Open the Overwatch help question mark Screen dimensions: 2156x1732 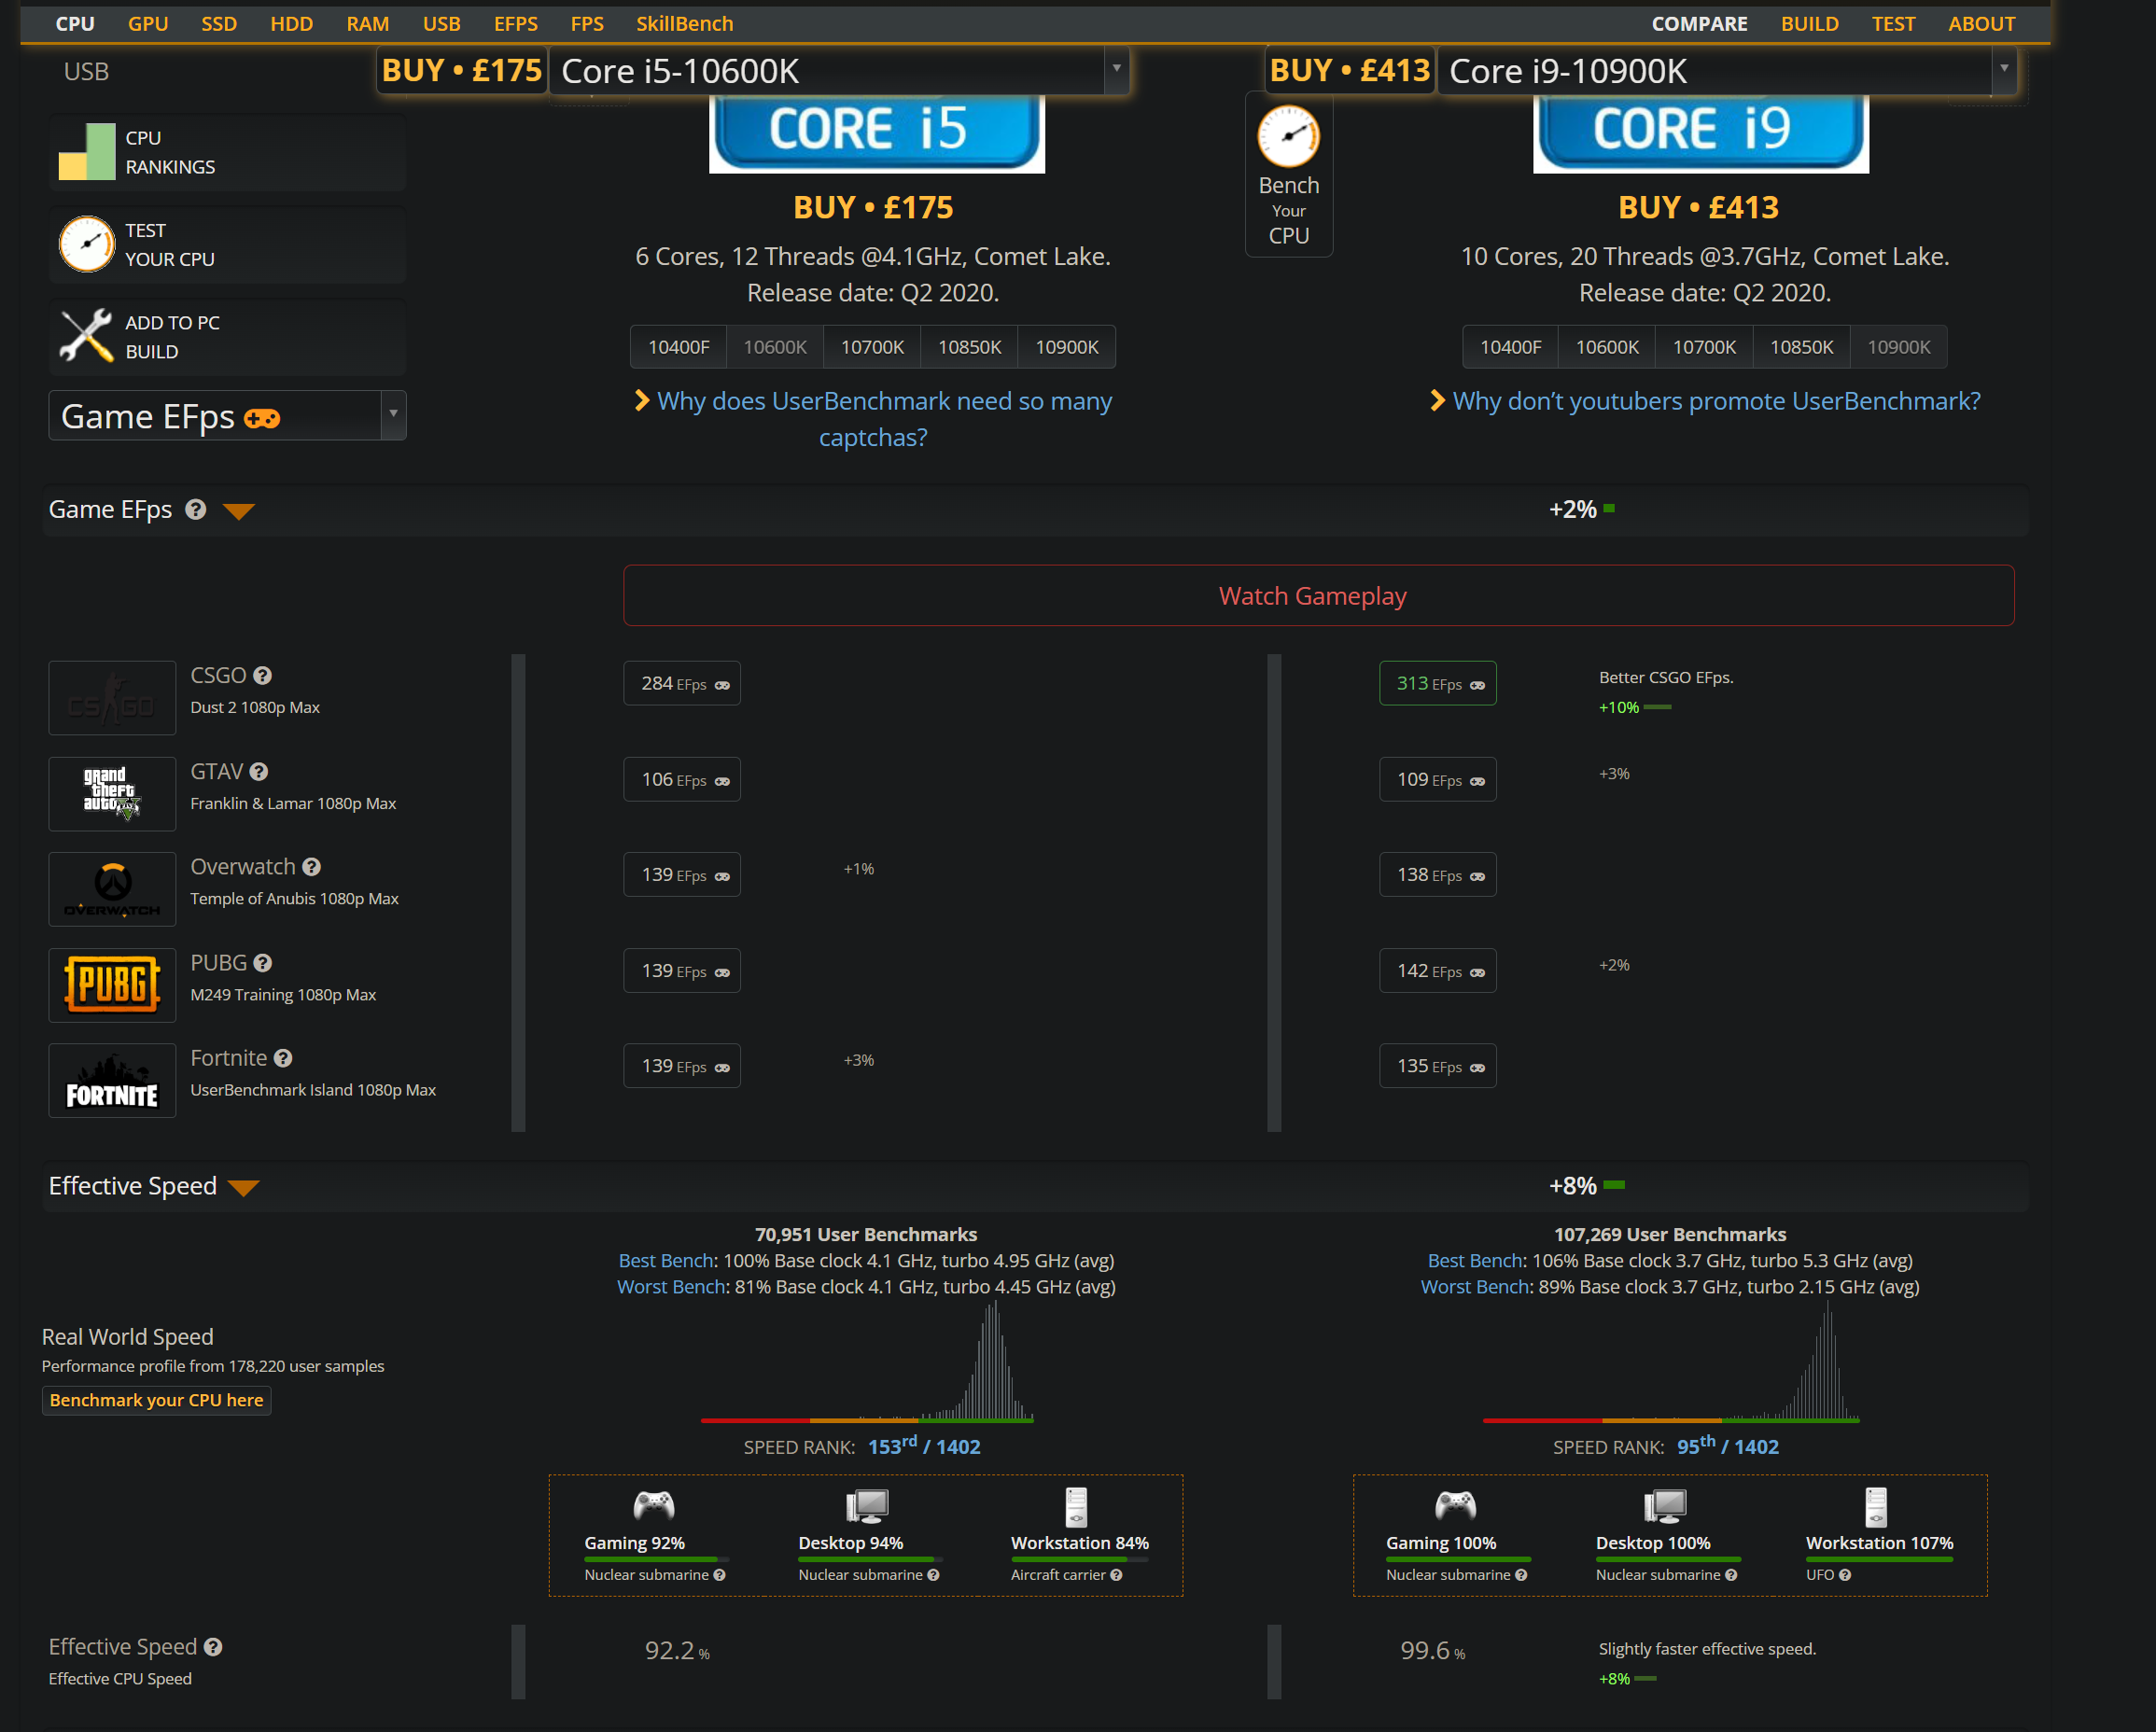[312, 867]
